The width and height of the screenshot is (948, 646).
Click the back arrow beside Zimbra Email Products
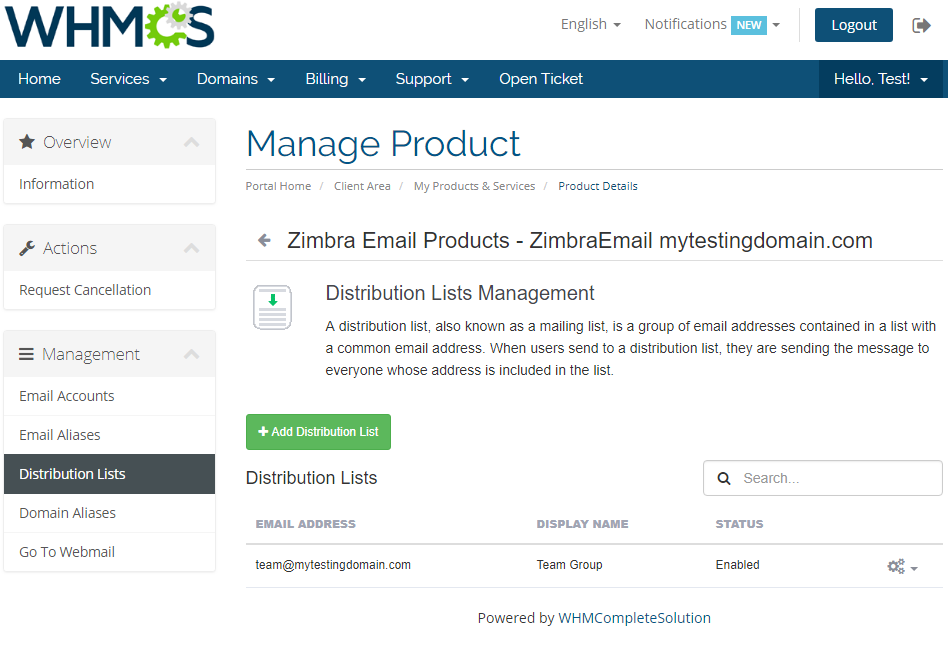coord(264,240)
